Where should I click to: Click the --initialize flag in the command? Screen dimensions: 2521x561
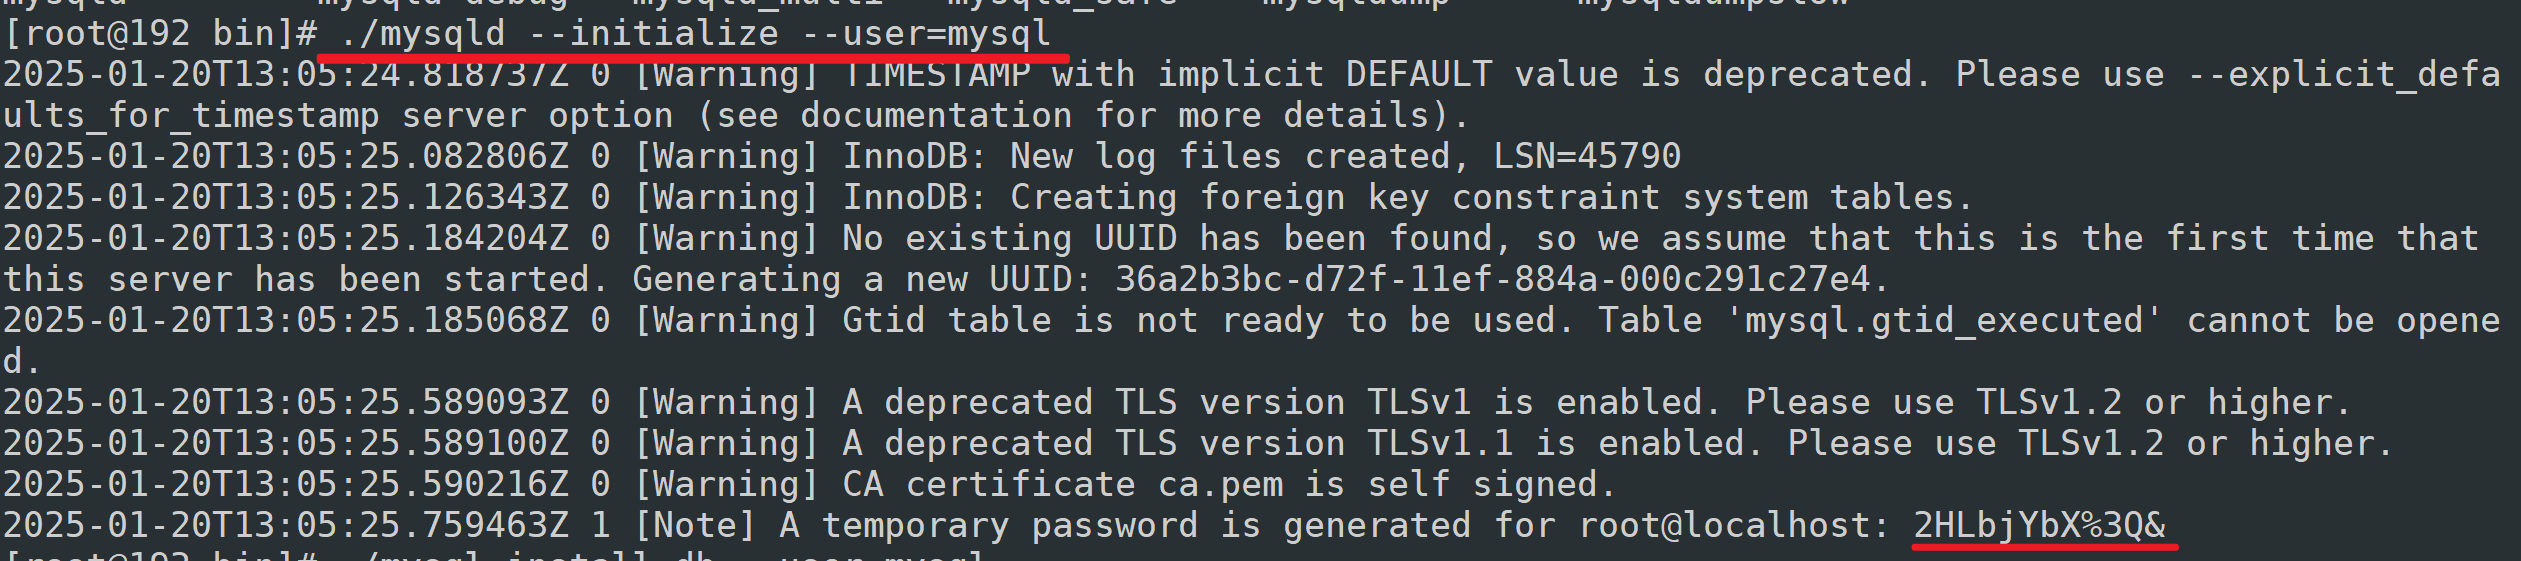[653, 34]
